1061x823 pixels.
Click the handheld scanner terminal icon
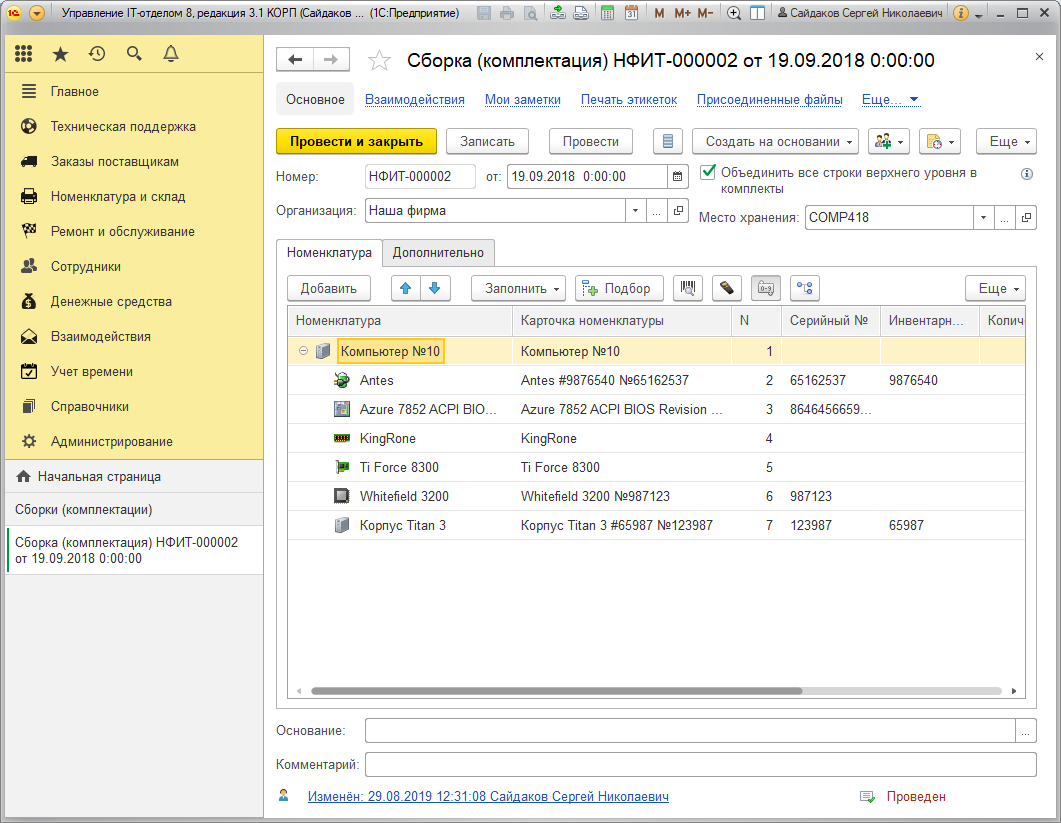[727, 288]
